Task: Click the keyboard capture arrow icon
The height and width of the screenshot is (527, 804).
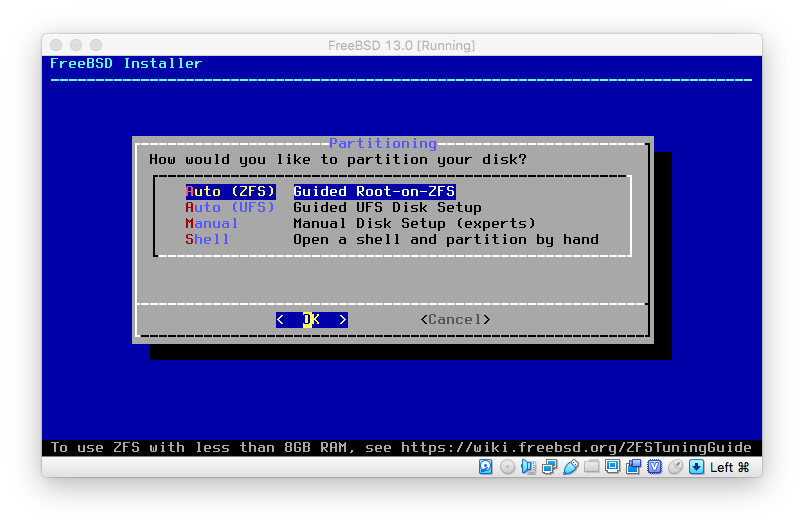Action: [x=697, y=467]
